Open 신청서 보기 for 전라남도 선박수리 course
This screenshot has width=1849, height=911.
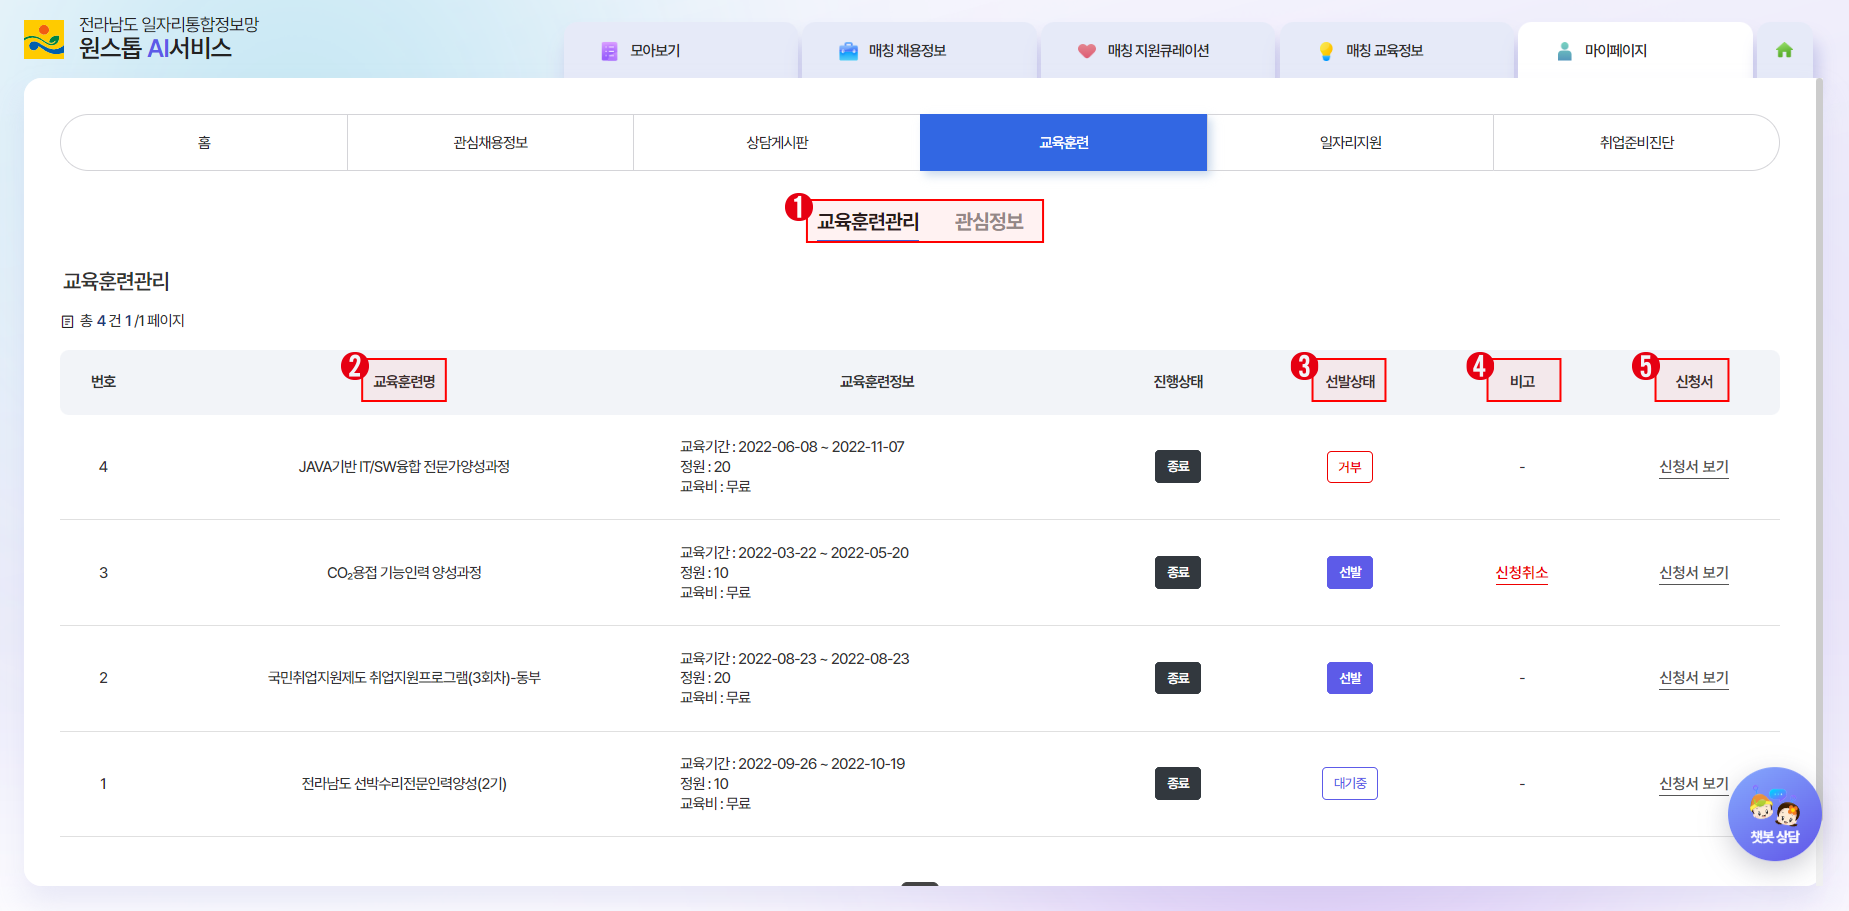(1693, 784)
